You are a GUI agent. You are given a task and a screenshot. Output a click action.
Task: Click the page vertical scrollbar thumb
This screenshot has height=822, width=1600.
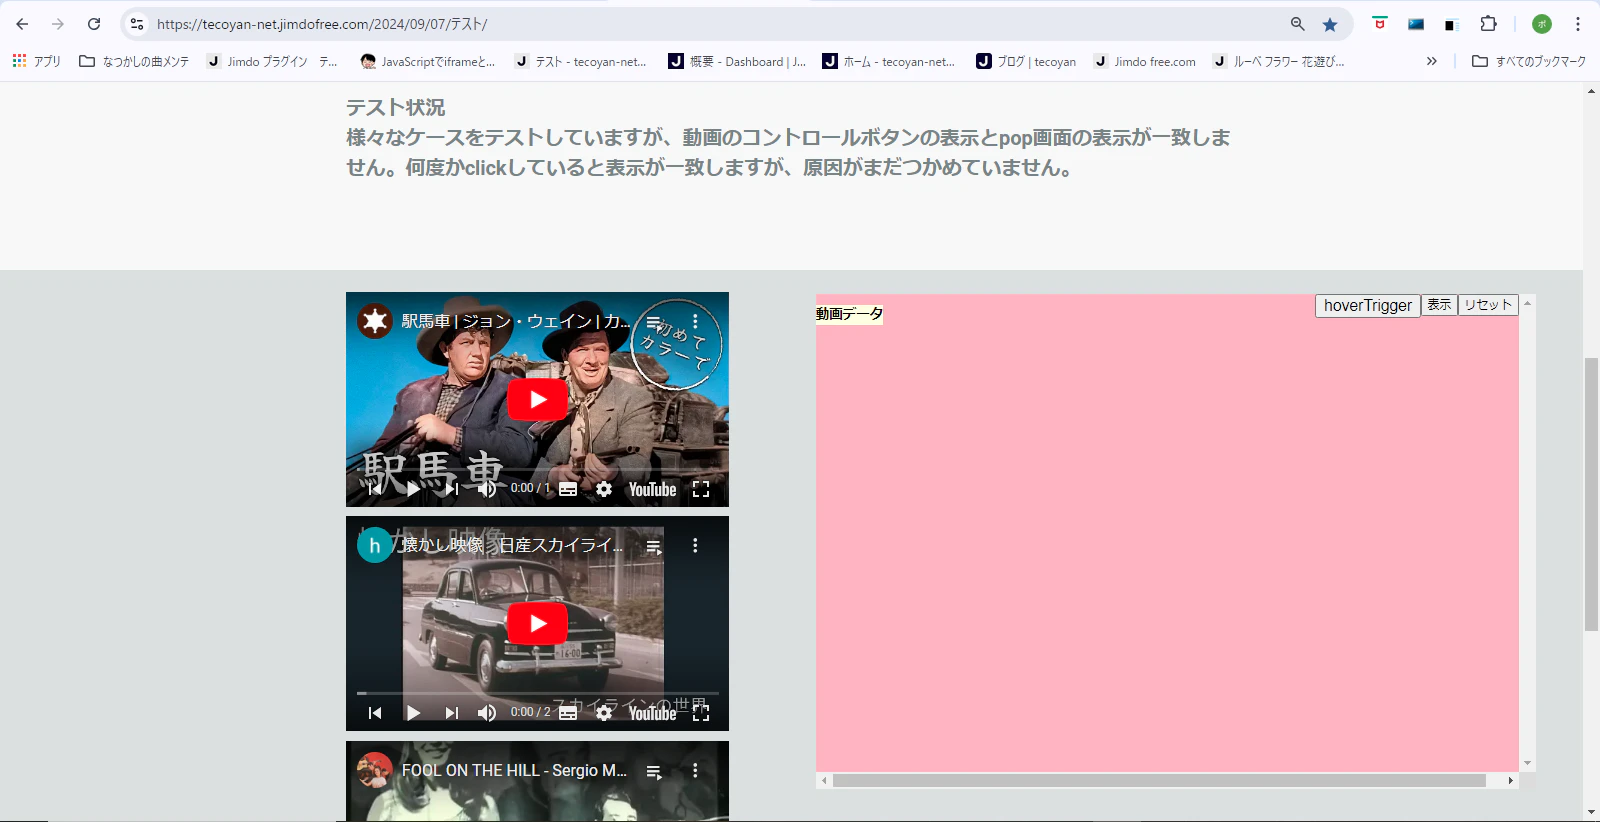1591,494
